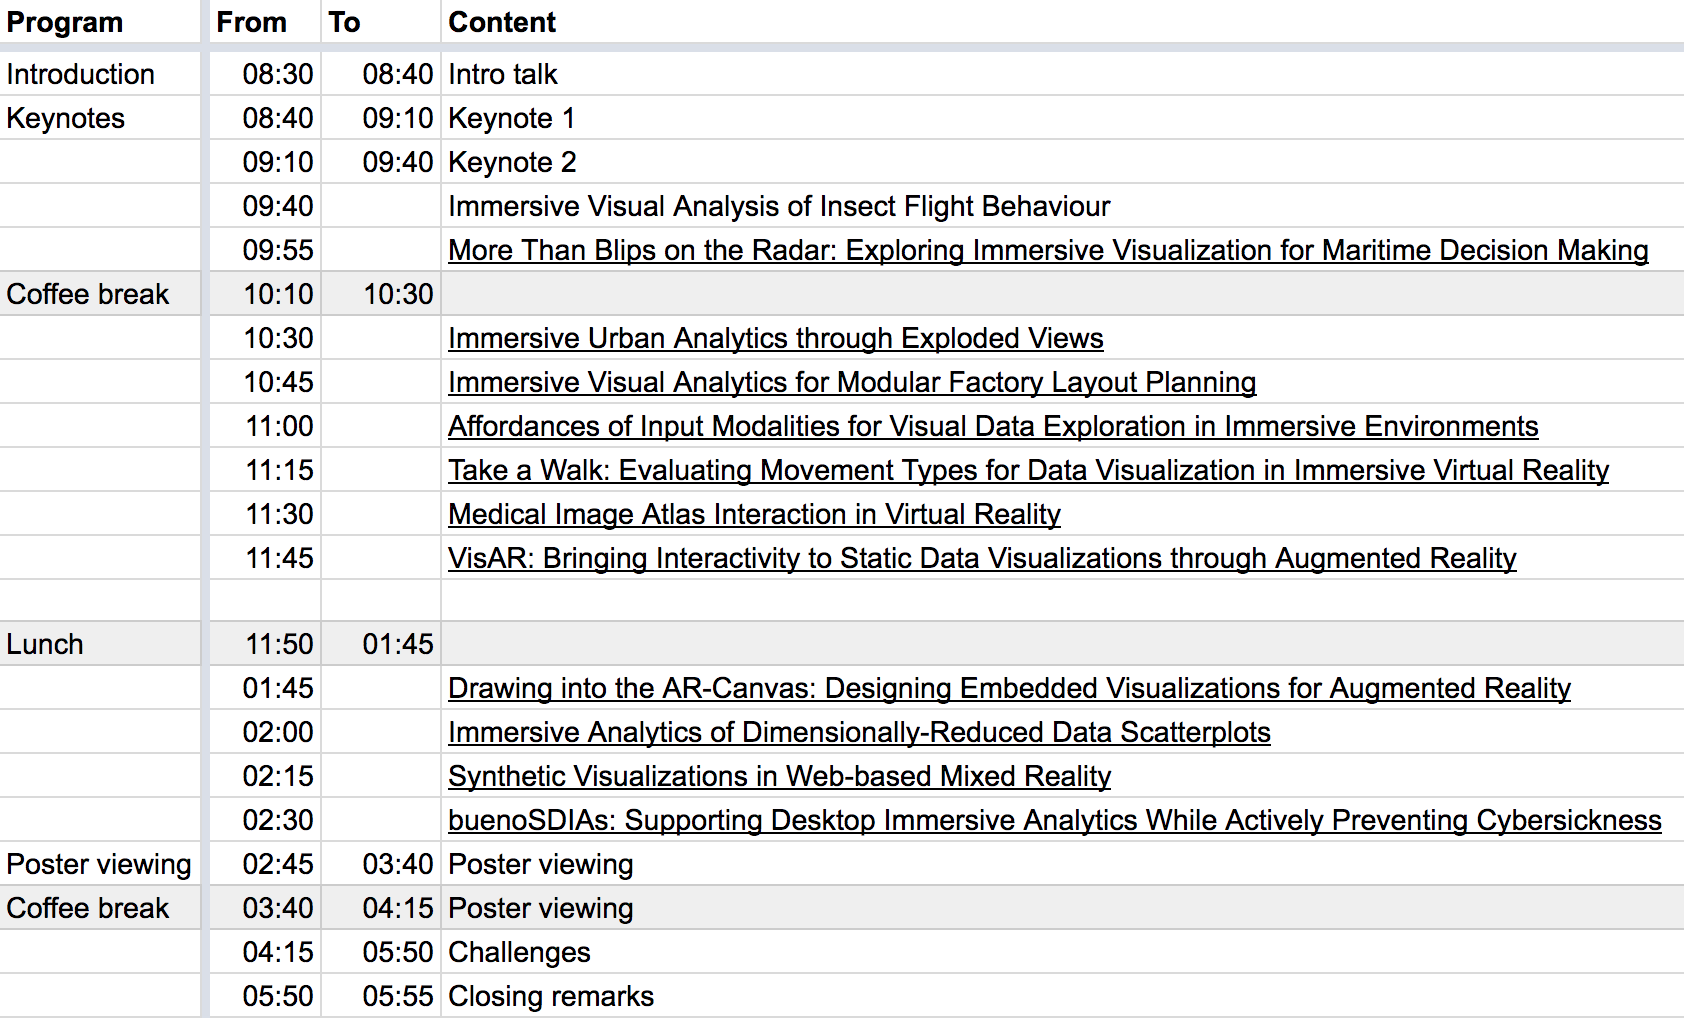The height and width of the screenshot is (1018, 1684).
Task: Click Immersive Analytics of Dimensionally-Reduced Data link
Action: tap(859, 732)
